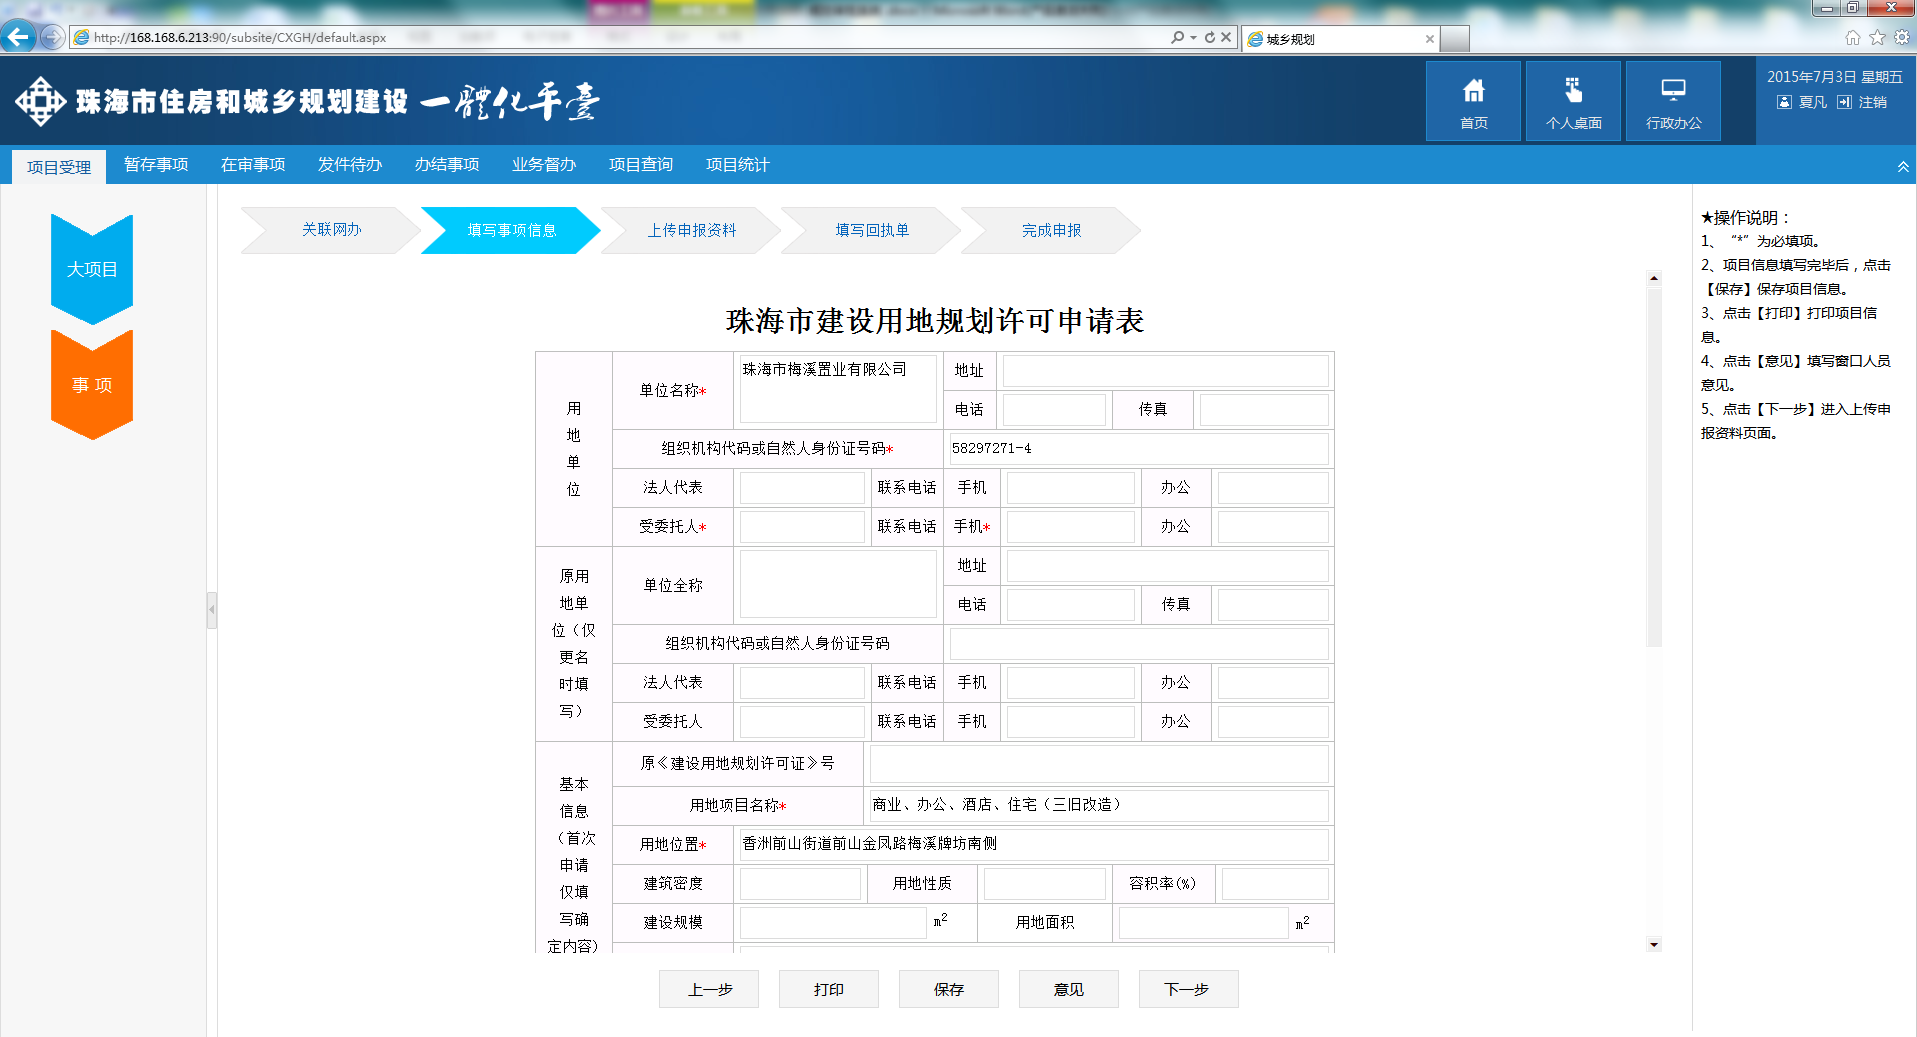Open browser settings gear
Screen dimensions: 1917x1037
(1901, 37)
